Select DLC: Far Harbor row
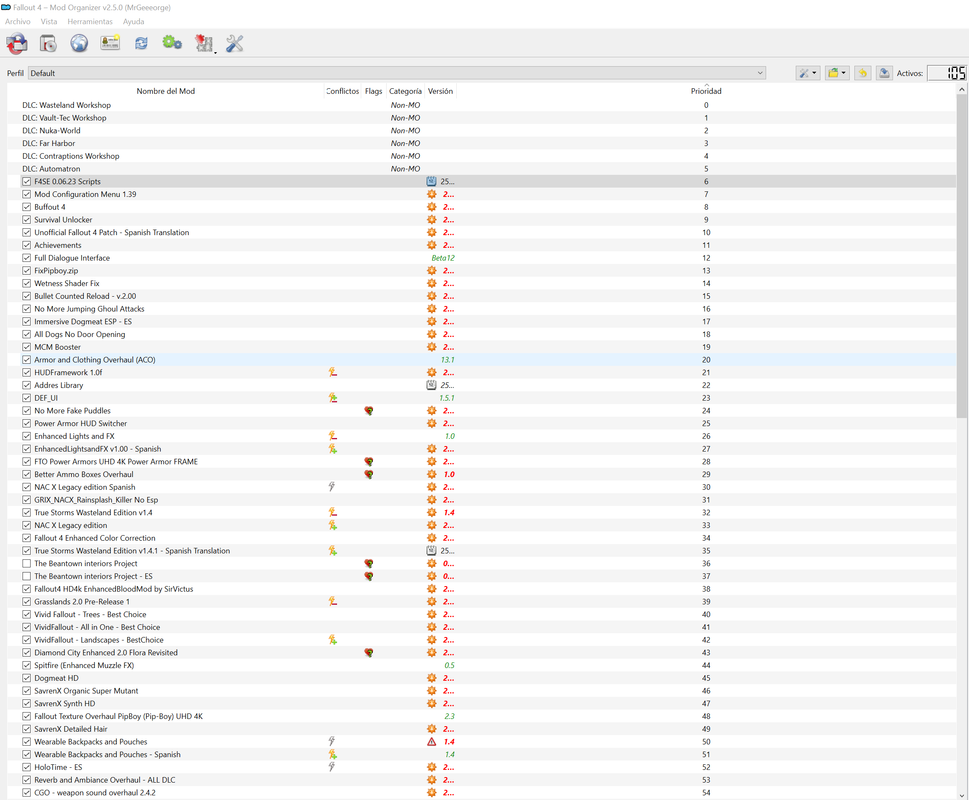The image size is (969, 800). [481, 143]
